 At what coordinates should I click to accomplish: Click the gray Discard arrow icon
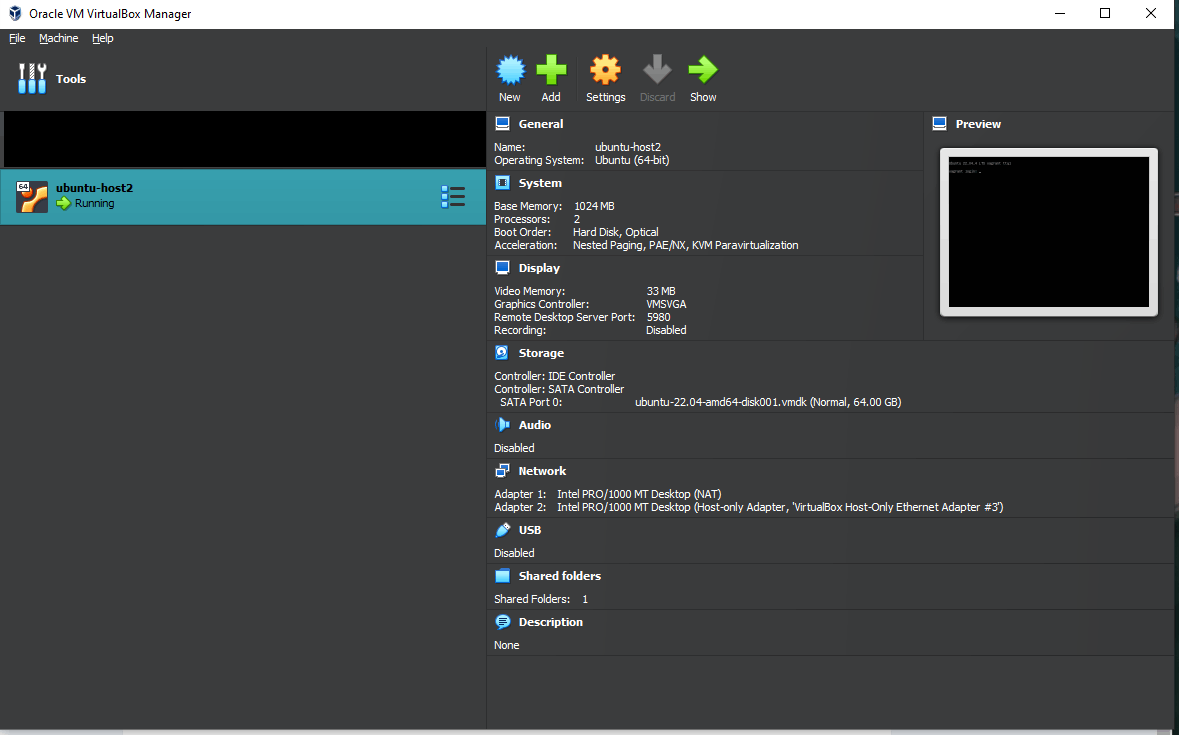point(657,69)
